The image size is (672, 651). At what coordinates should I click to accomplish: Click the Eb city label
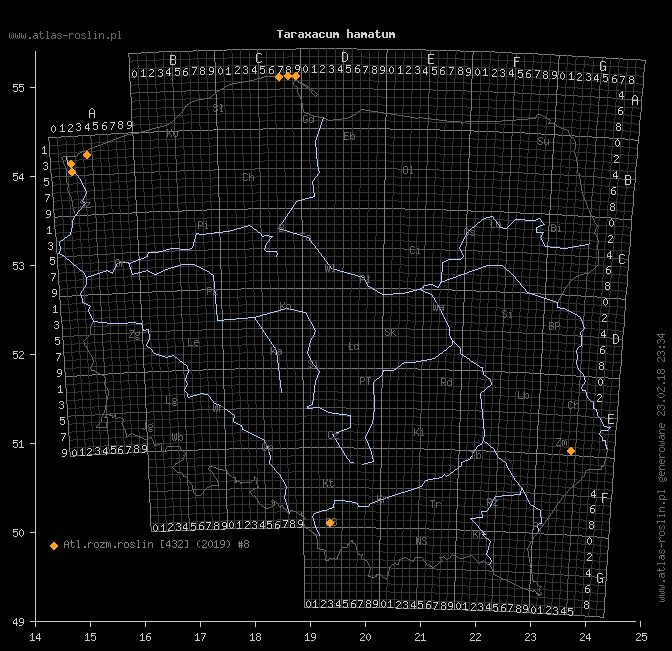point(349,136)
